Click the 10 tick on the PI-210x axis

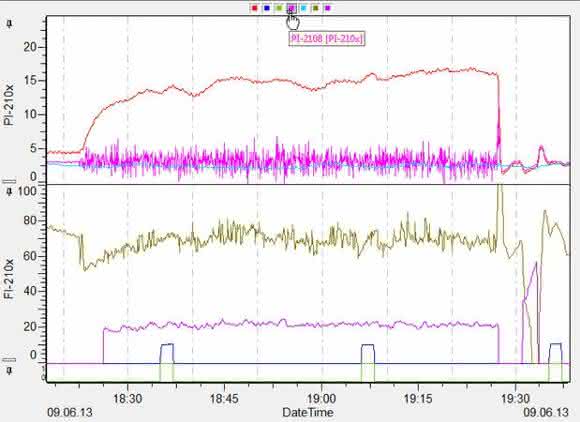coord(30,114)
